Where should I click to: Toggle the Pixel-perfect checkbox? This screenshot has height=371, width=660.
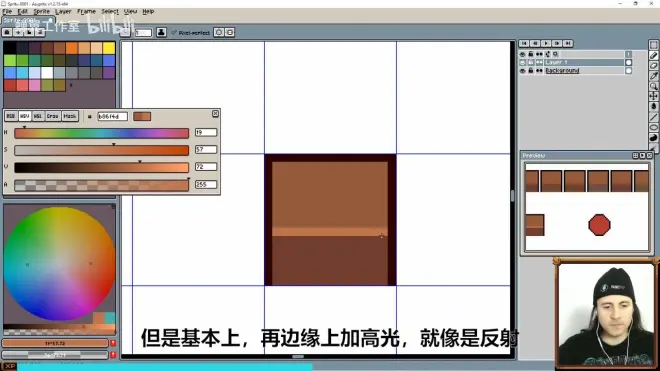point(174,32)
